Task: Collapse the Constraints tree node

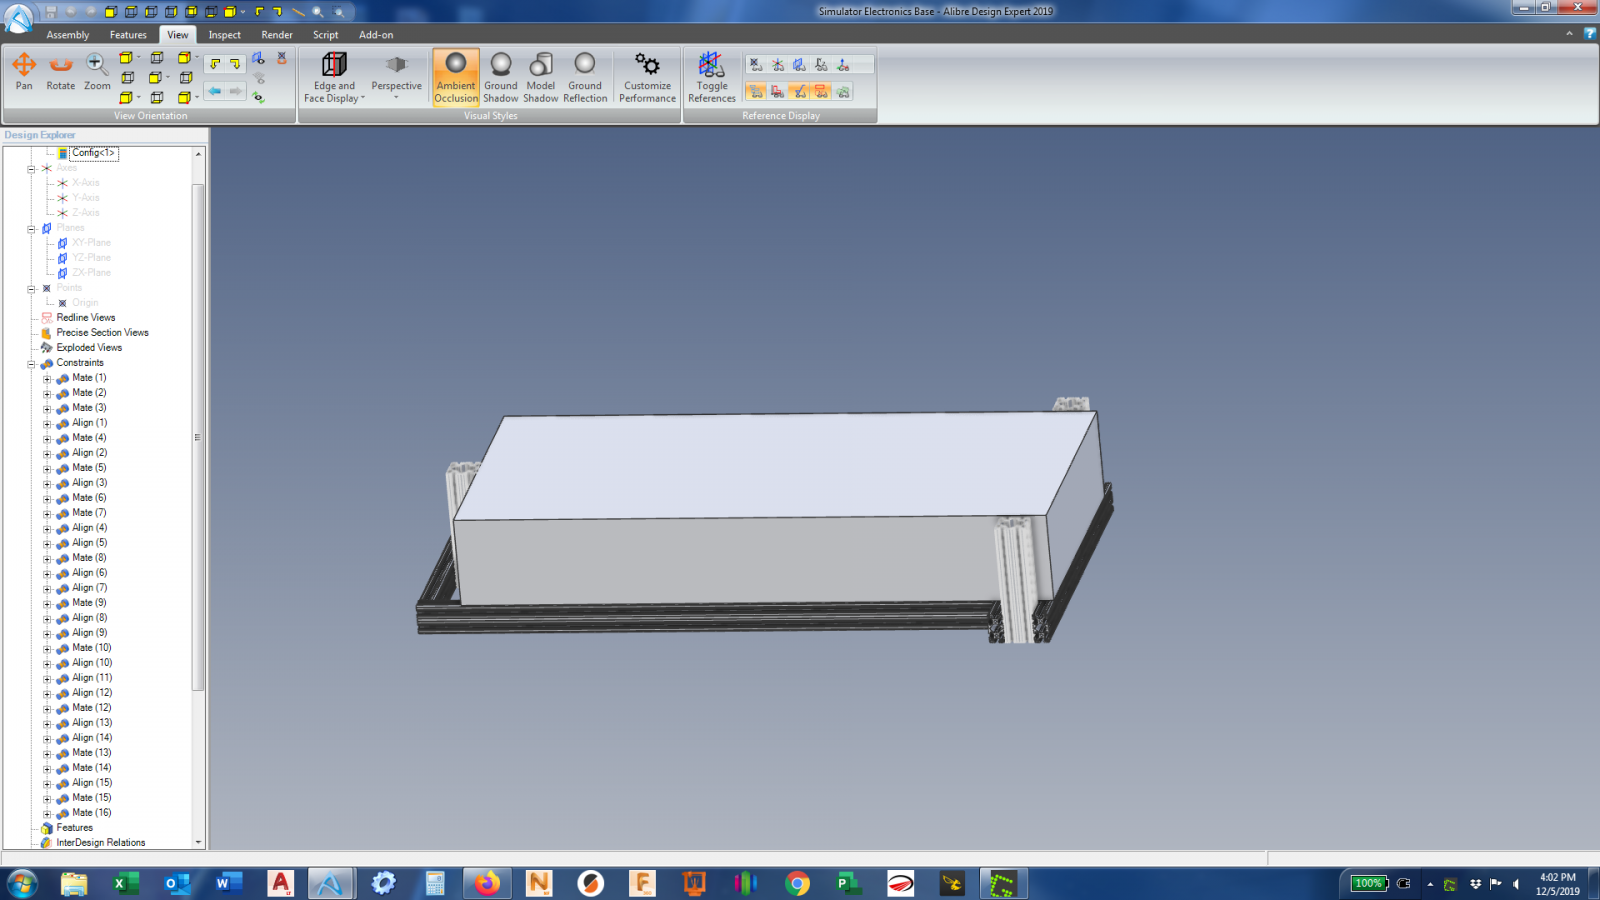Action: [31, 364]
